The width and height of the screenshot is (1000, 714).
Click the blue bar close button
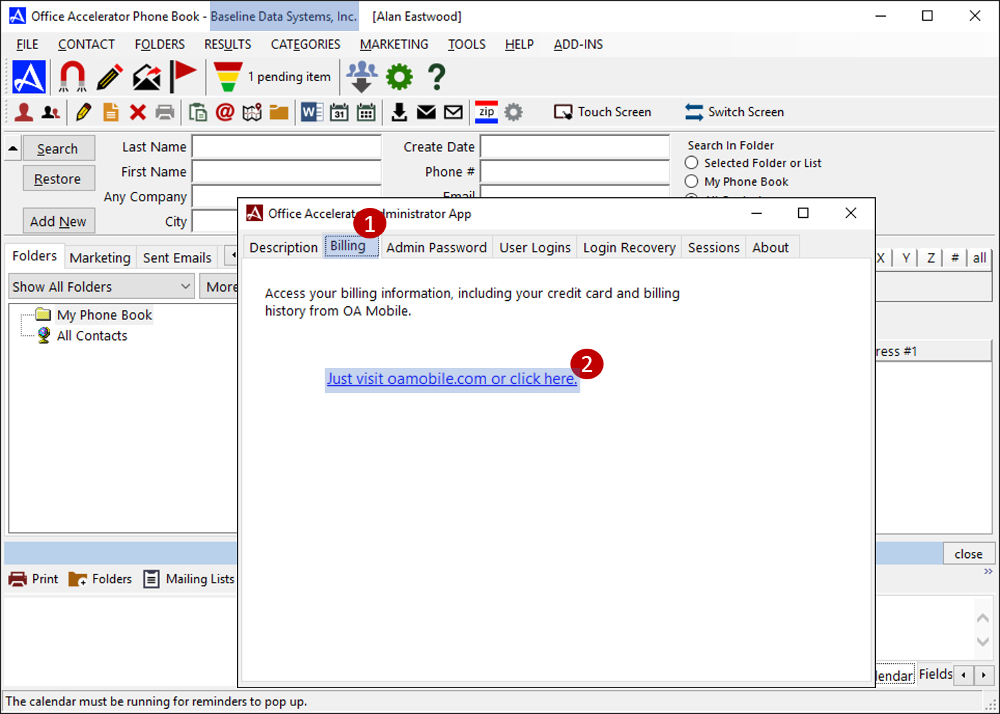pyautogui.click(x=968, y=554)
